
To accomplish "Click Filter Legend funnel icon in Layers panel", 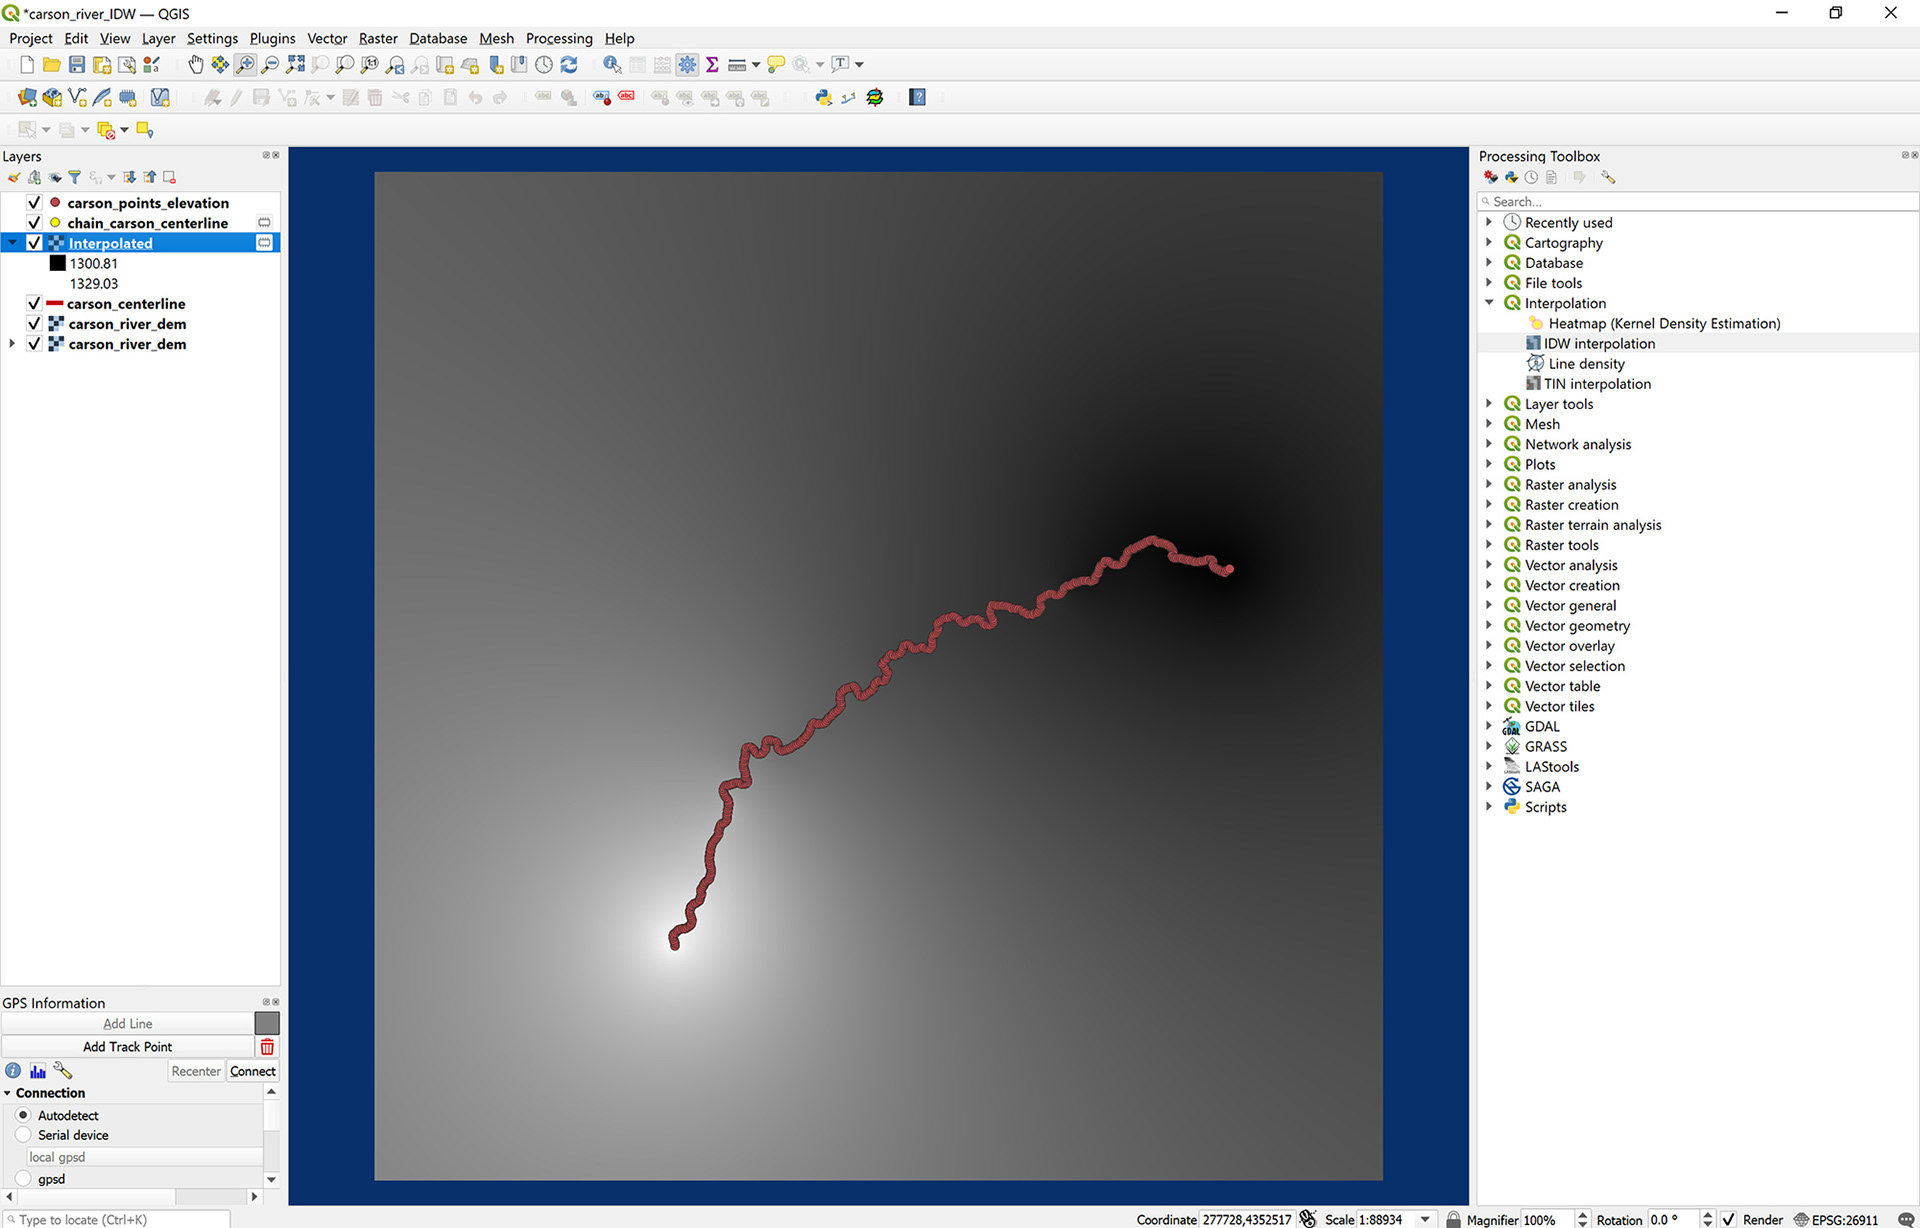I will [x=74, y=178].
